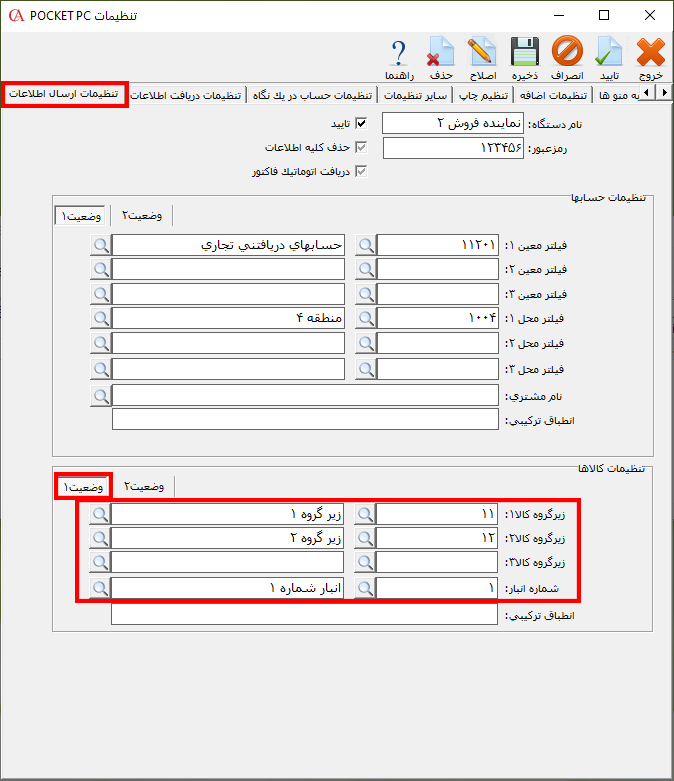
Task: Click the magnifier beside the 11201 code field
Action: (367, 244)
